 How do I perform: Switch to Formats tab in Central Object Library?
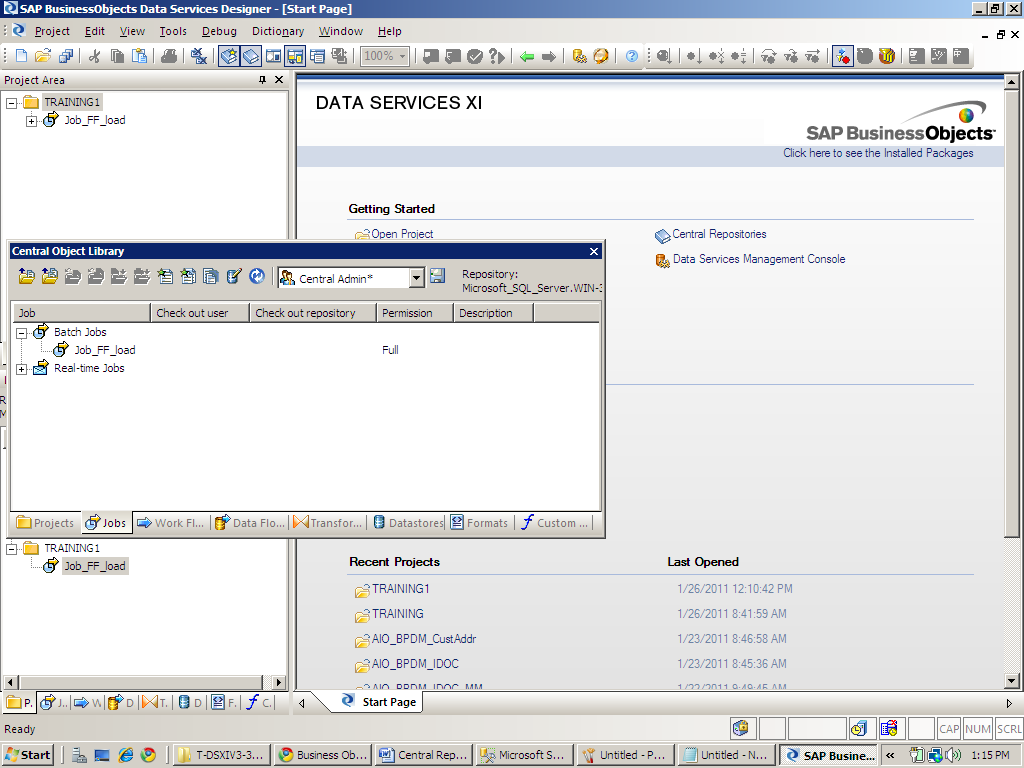click(479, 522)
